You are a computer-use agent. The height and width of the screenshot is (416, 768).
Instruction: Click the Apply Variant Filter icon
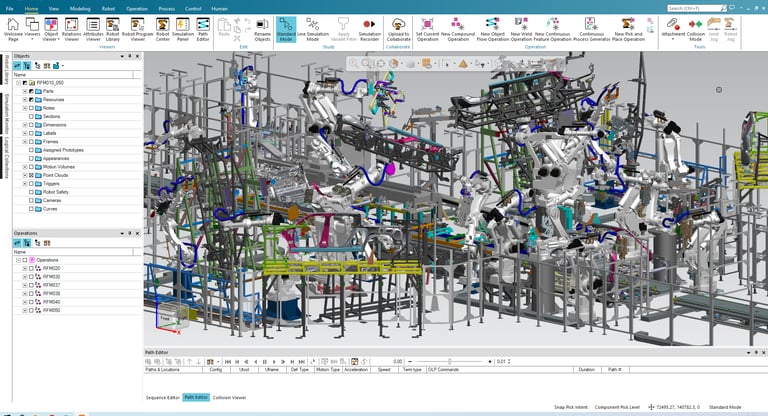click(x=343, y=29)
